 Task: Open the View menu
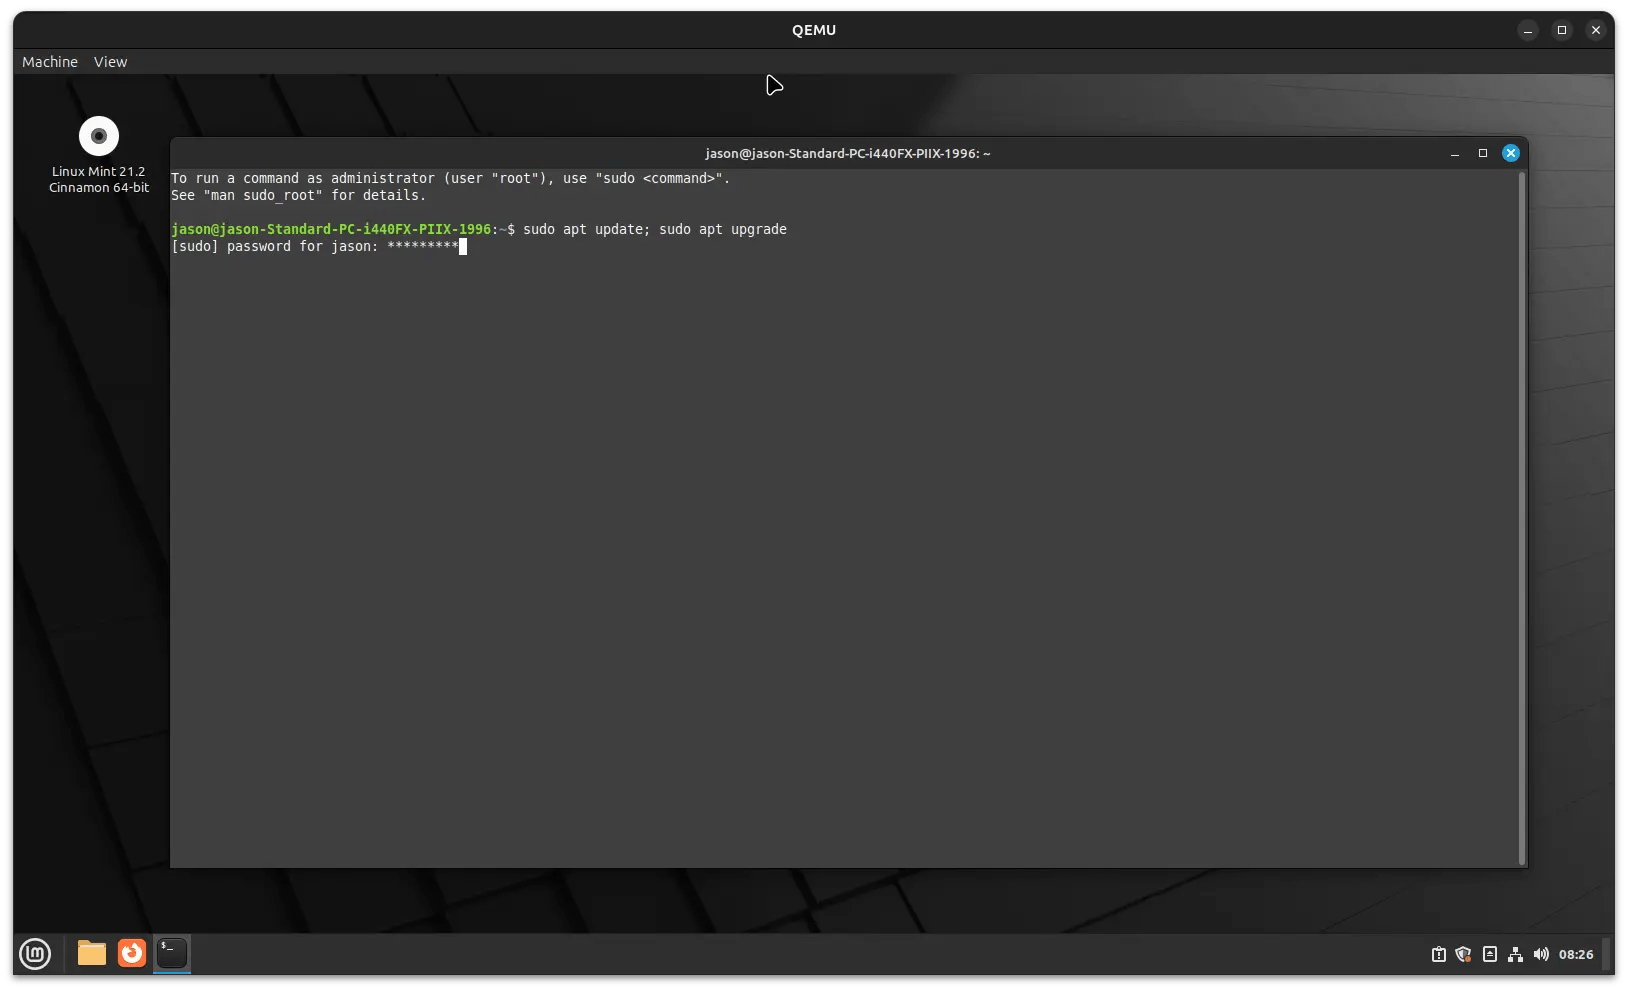coord(110,61)
